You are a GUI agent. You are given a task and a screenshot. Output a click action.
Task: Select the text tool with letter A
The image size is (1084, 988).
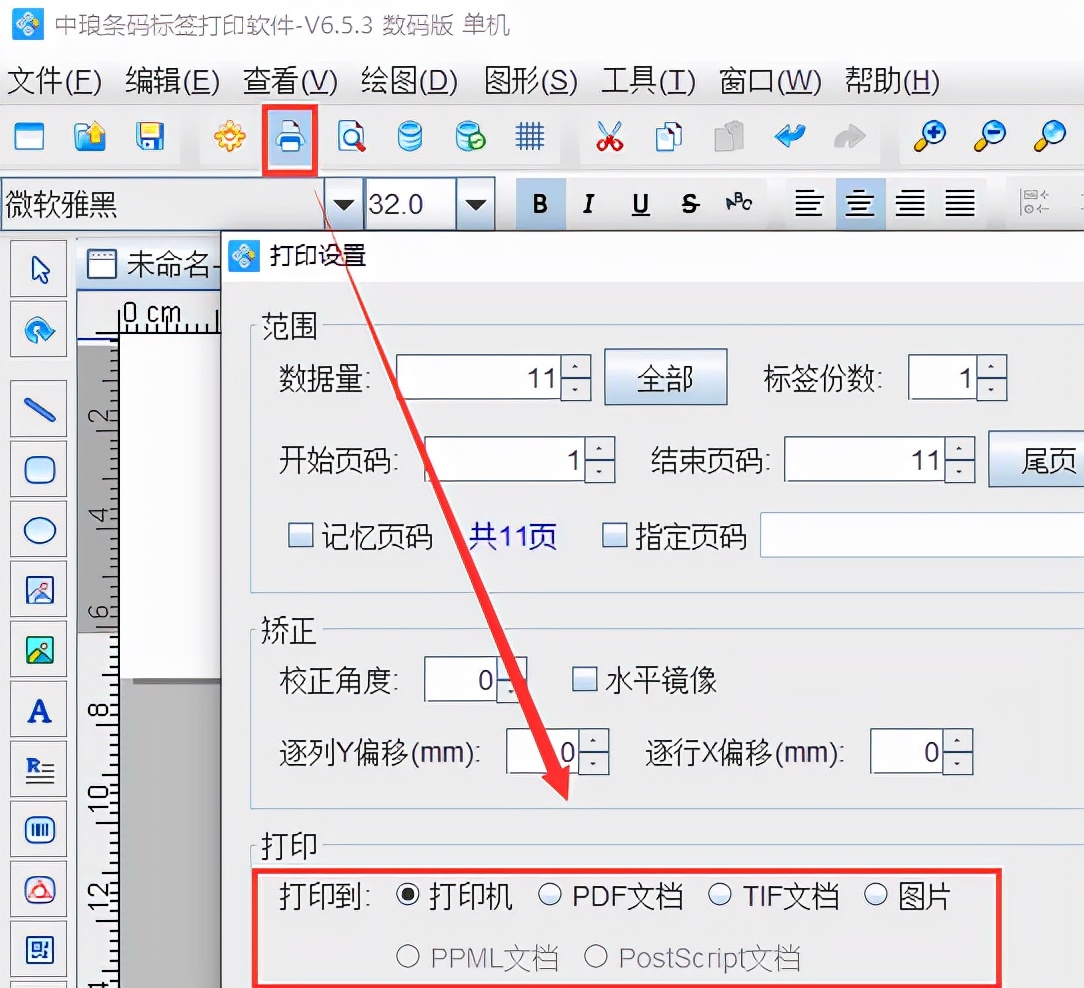click(38, 710)
